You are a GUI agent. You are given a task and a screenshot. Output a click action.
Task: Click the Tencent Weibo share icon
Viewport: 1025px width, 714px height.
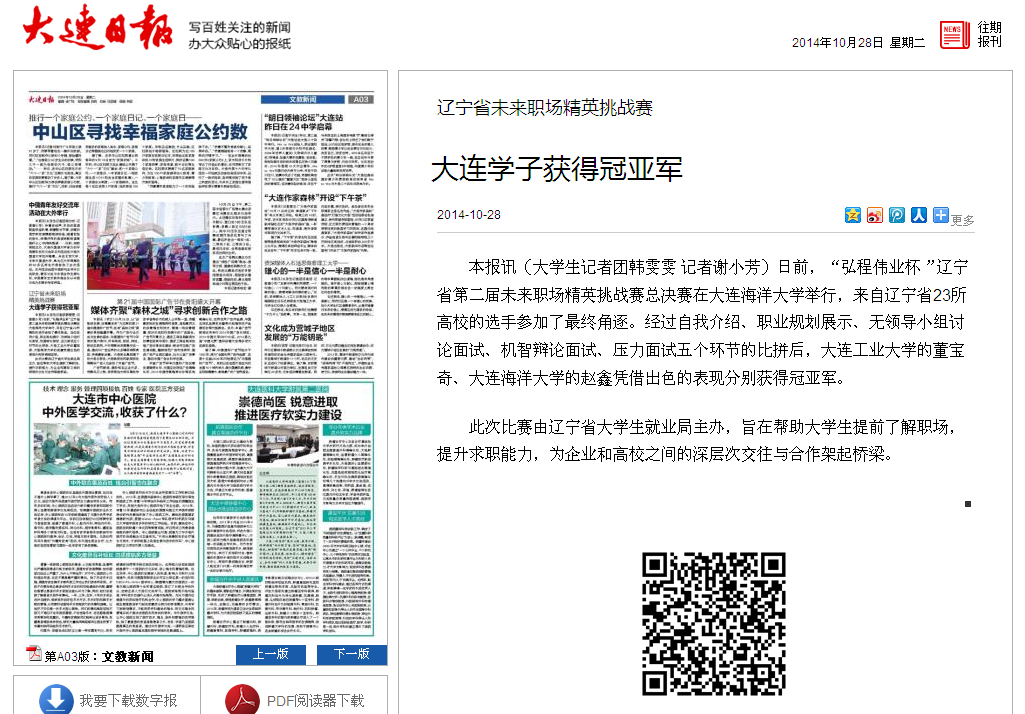[x=897, y=215]
